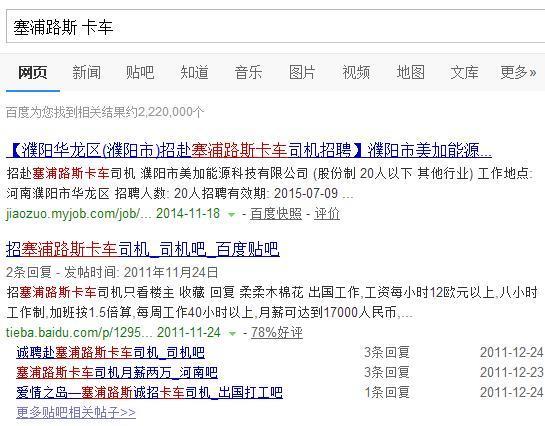
Task: Open result 招塞浦路斯卡车司机_司机吧_百度贴吧
Action: (x=143, y=249)
